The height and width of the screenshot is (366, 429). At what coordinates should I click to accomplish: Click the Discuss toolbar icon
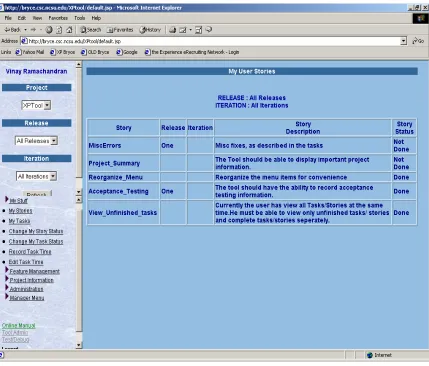(209, 30)
